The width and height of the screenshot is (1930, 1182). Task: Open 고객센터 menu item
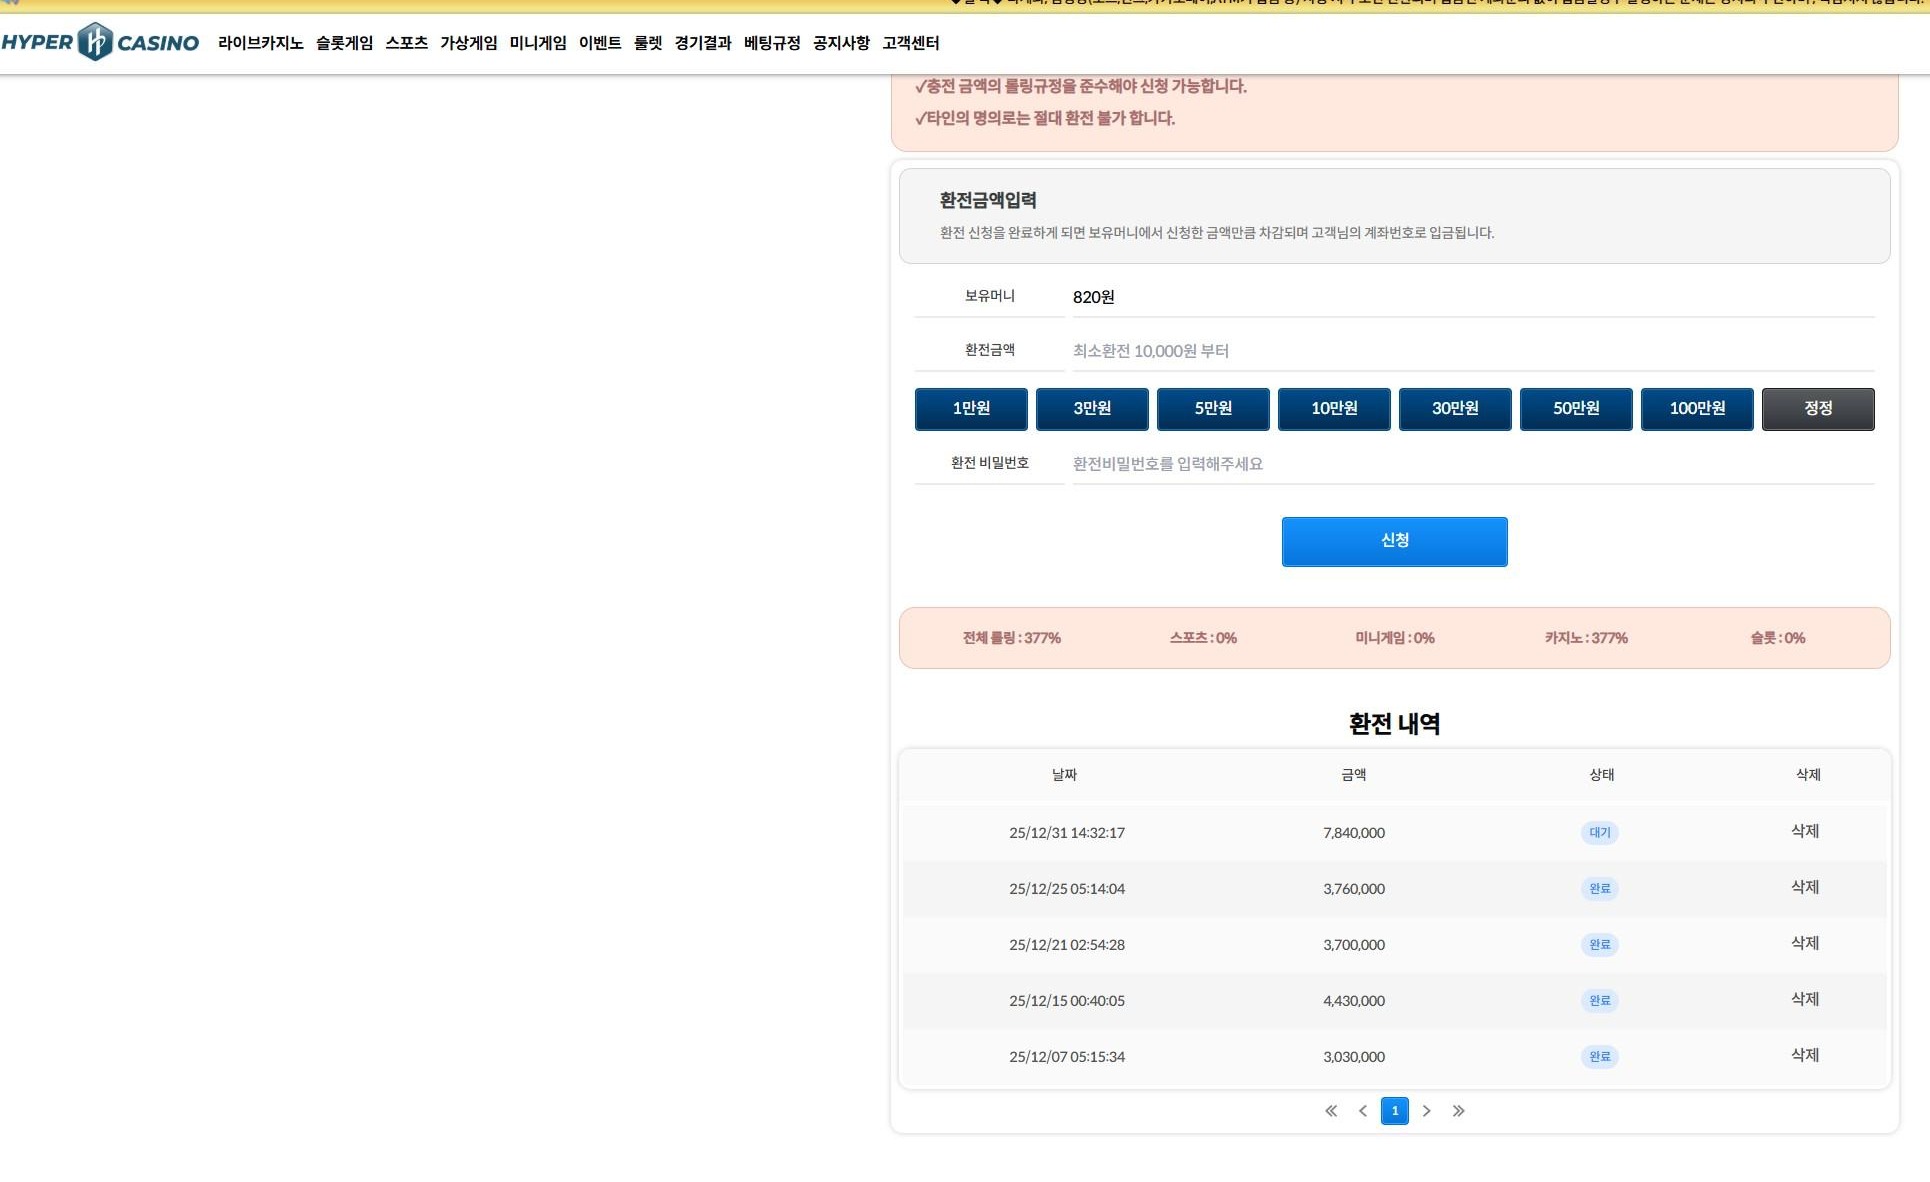click(910, 43)
